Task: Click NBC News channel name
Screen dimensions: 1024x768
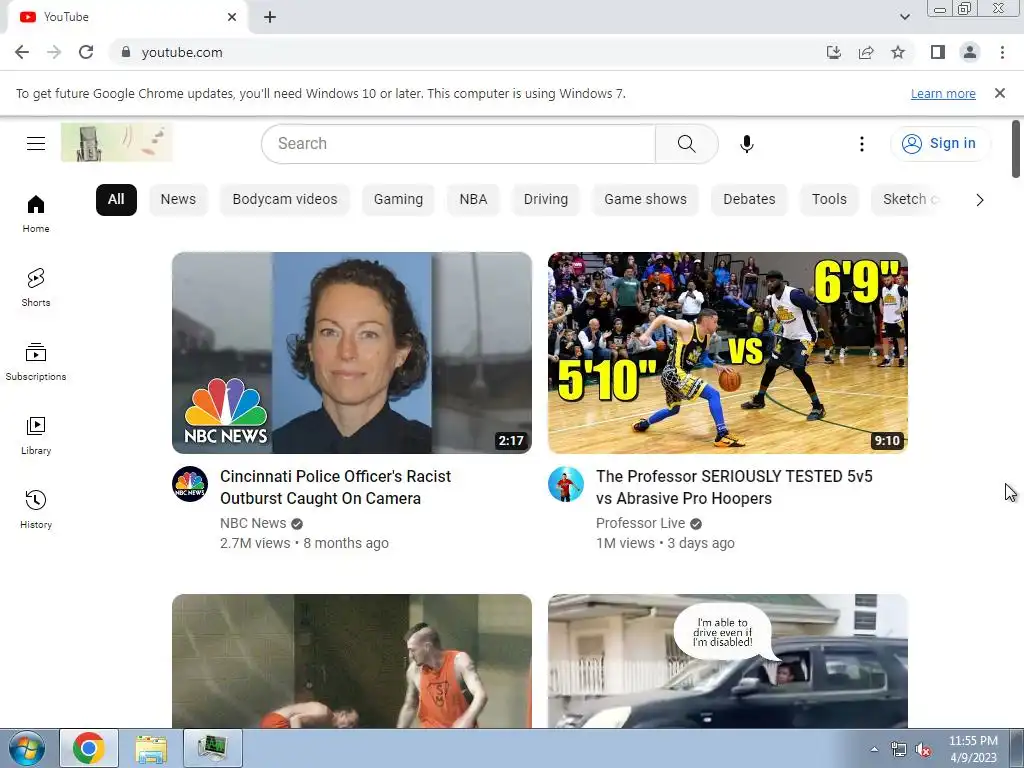Action: click(x=253, y=523)
